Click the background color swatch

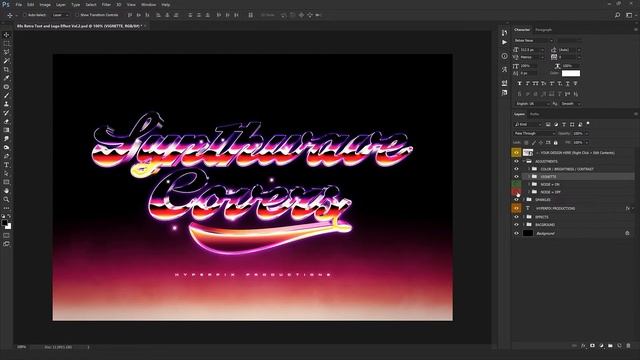click(8, 226)
